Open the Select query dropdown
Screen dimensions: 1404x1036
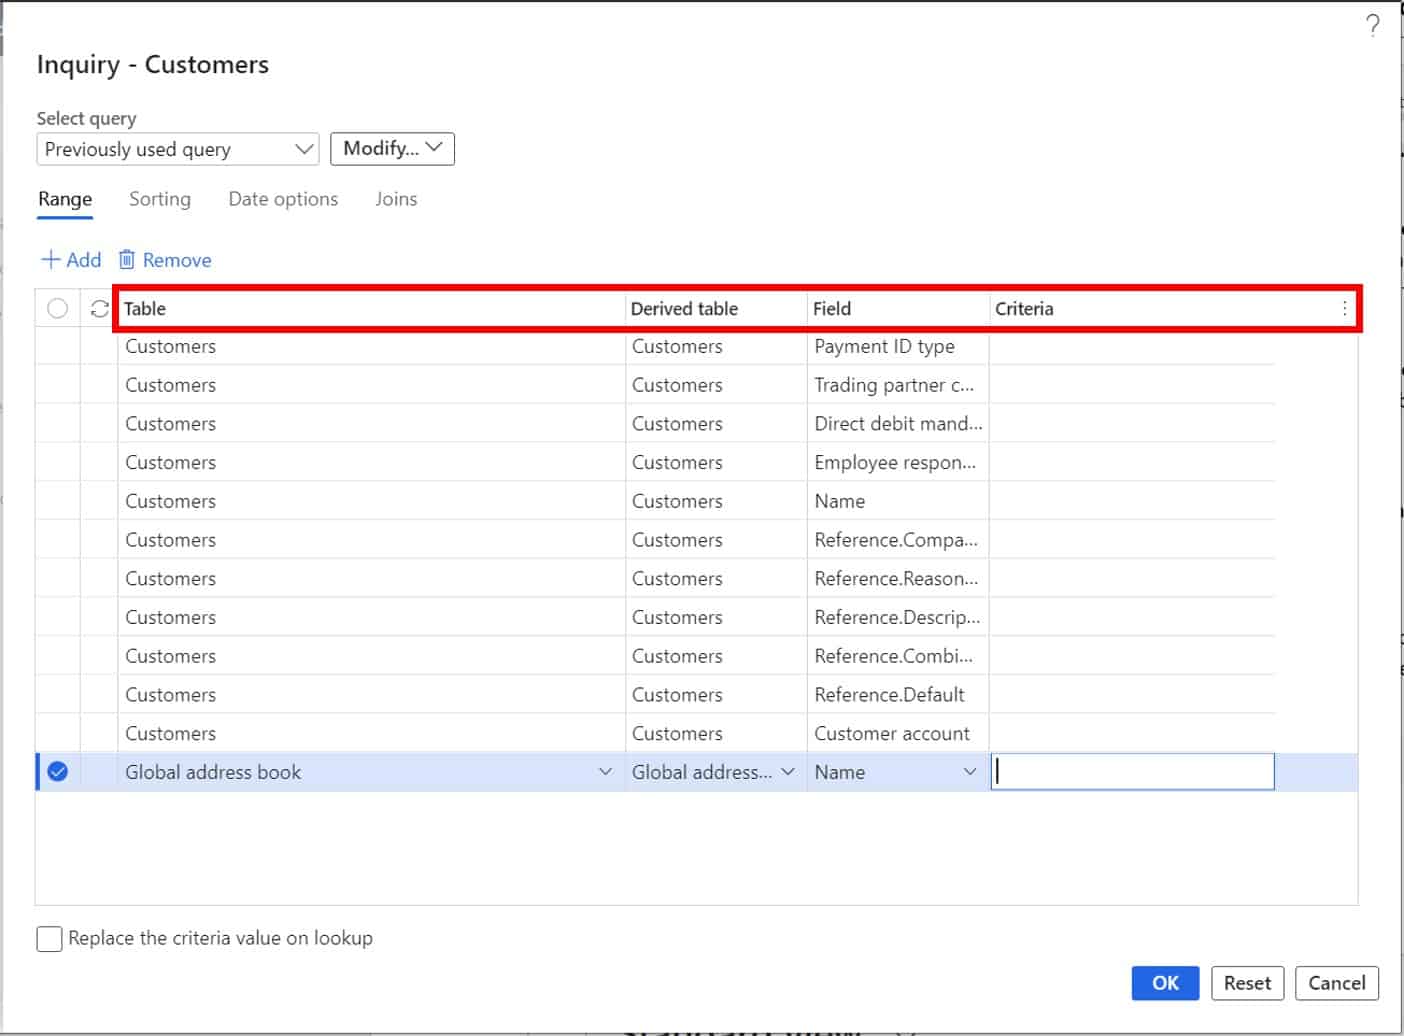click(303, 149)
